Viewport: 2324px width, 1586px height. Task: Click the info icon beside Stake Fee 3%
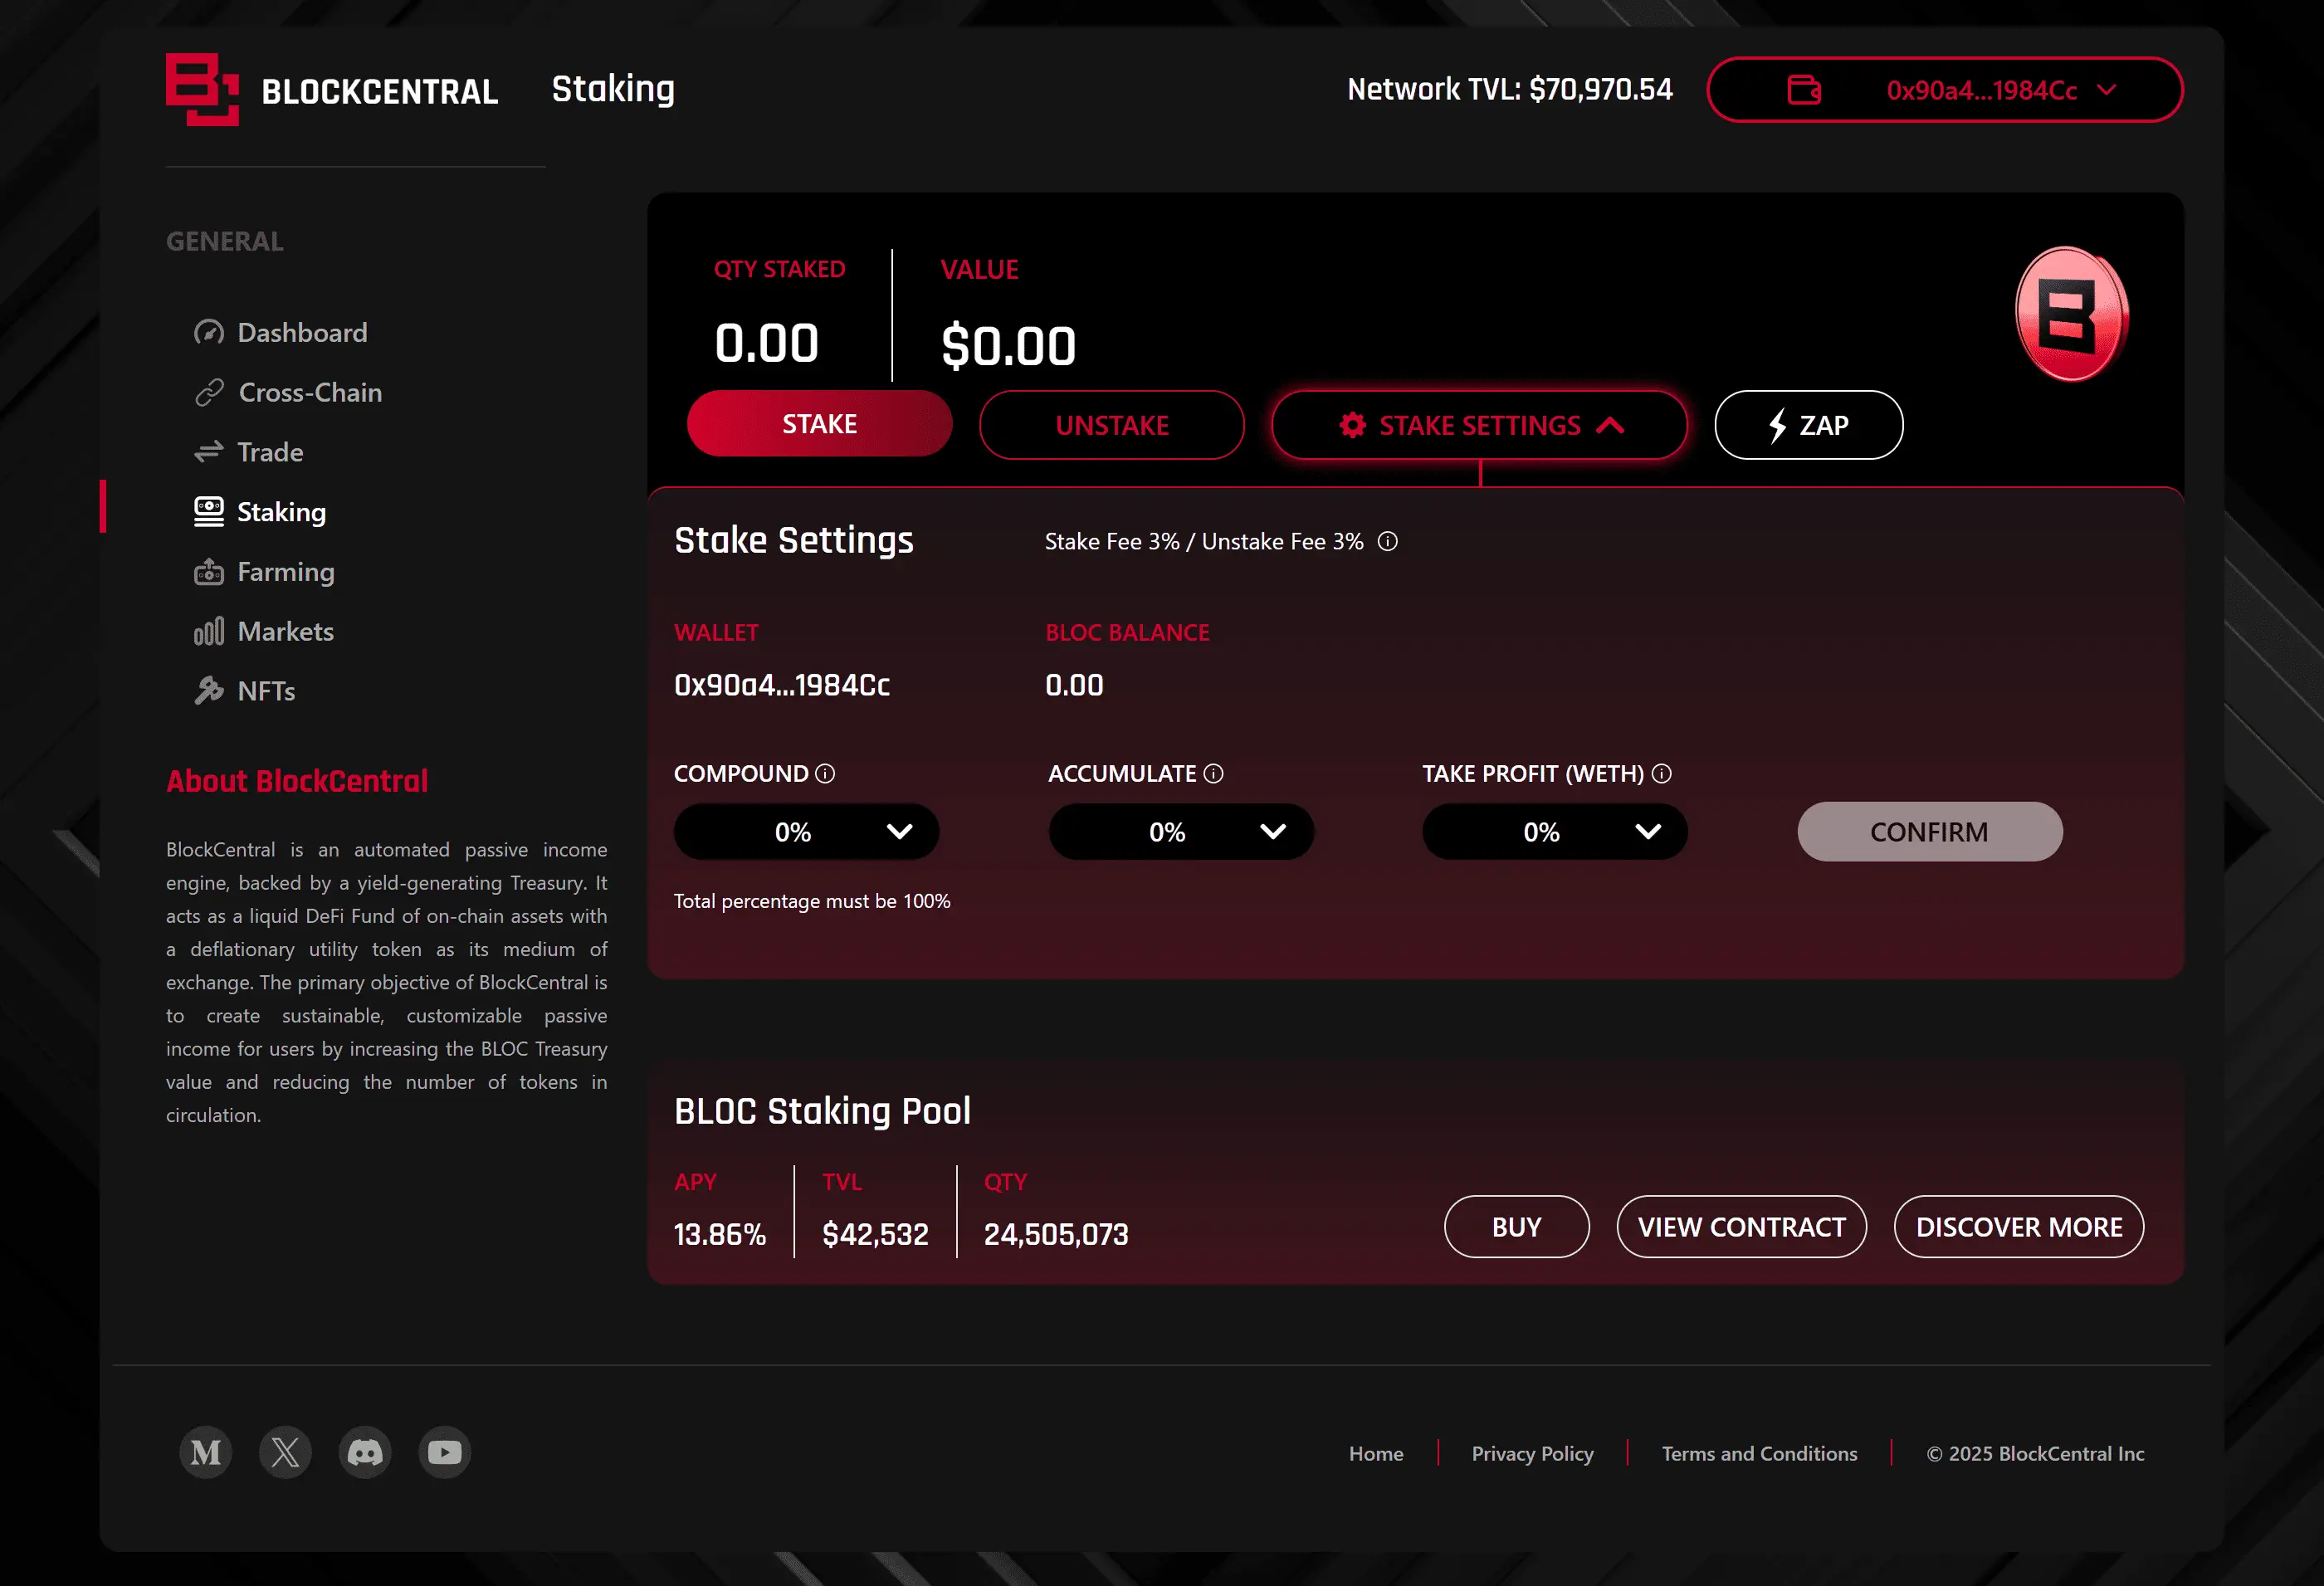(x=1388, y=542)
